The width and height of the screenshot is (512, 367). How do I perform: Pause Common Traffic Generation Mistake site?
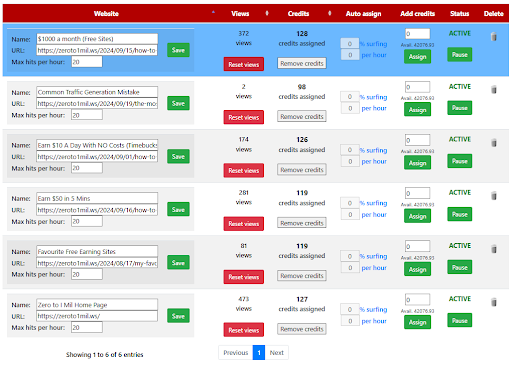(x=459, y=108)
